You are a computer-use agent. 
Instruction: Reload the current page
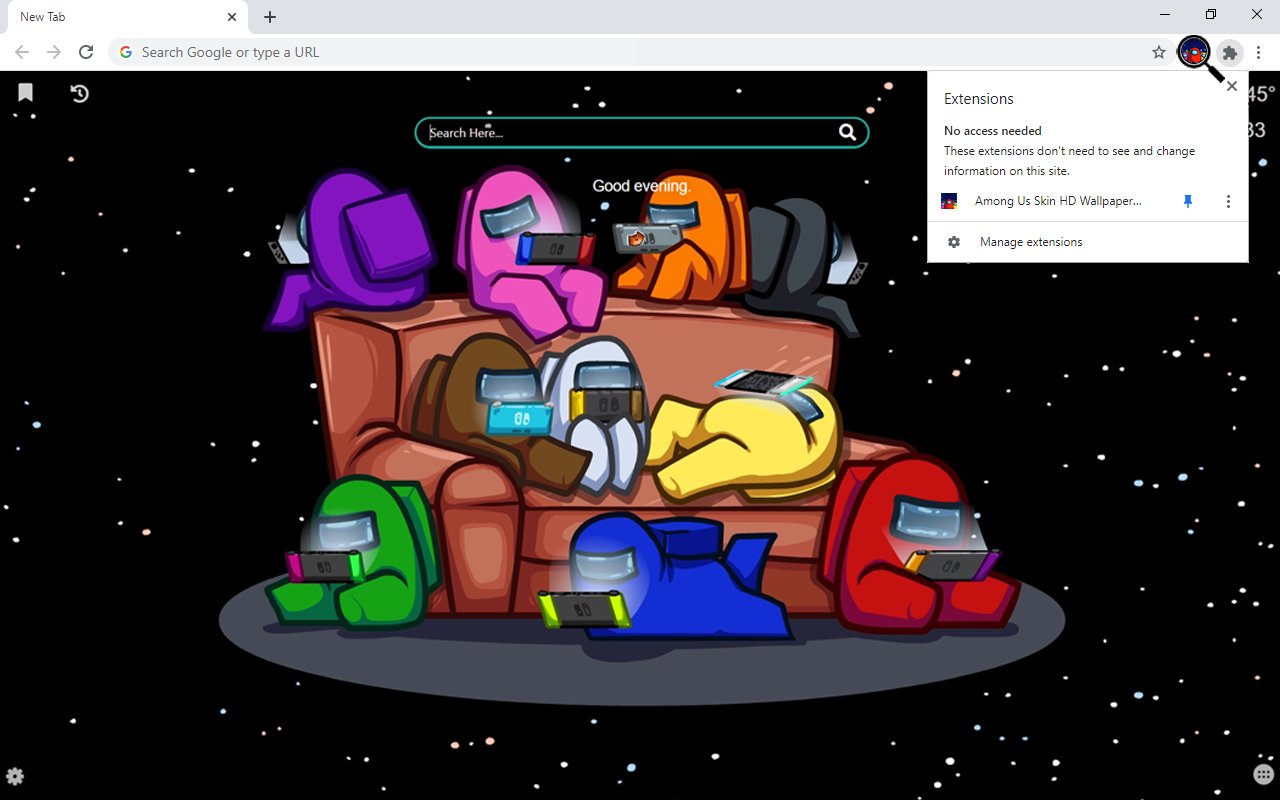[x=86, y=52]
